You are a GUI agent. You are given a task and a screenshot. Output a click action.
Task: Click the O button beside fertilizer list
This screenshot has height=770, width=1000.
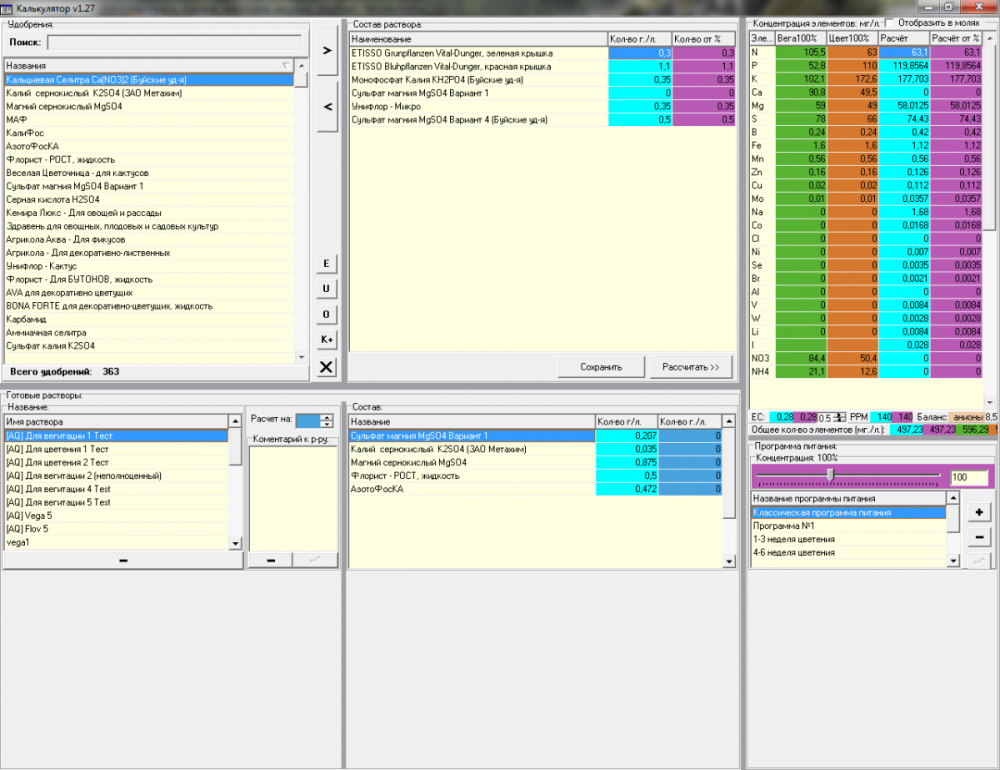[x=326, y=314]
